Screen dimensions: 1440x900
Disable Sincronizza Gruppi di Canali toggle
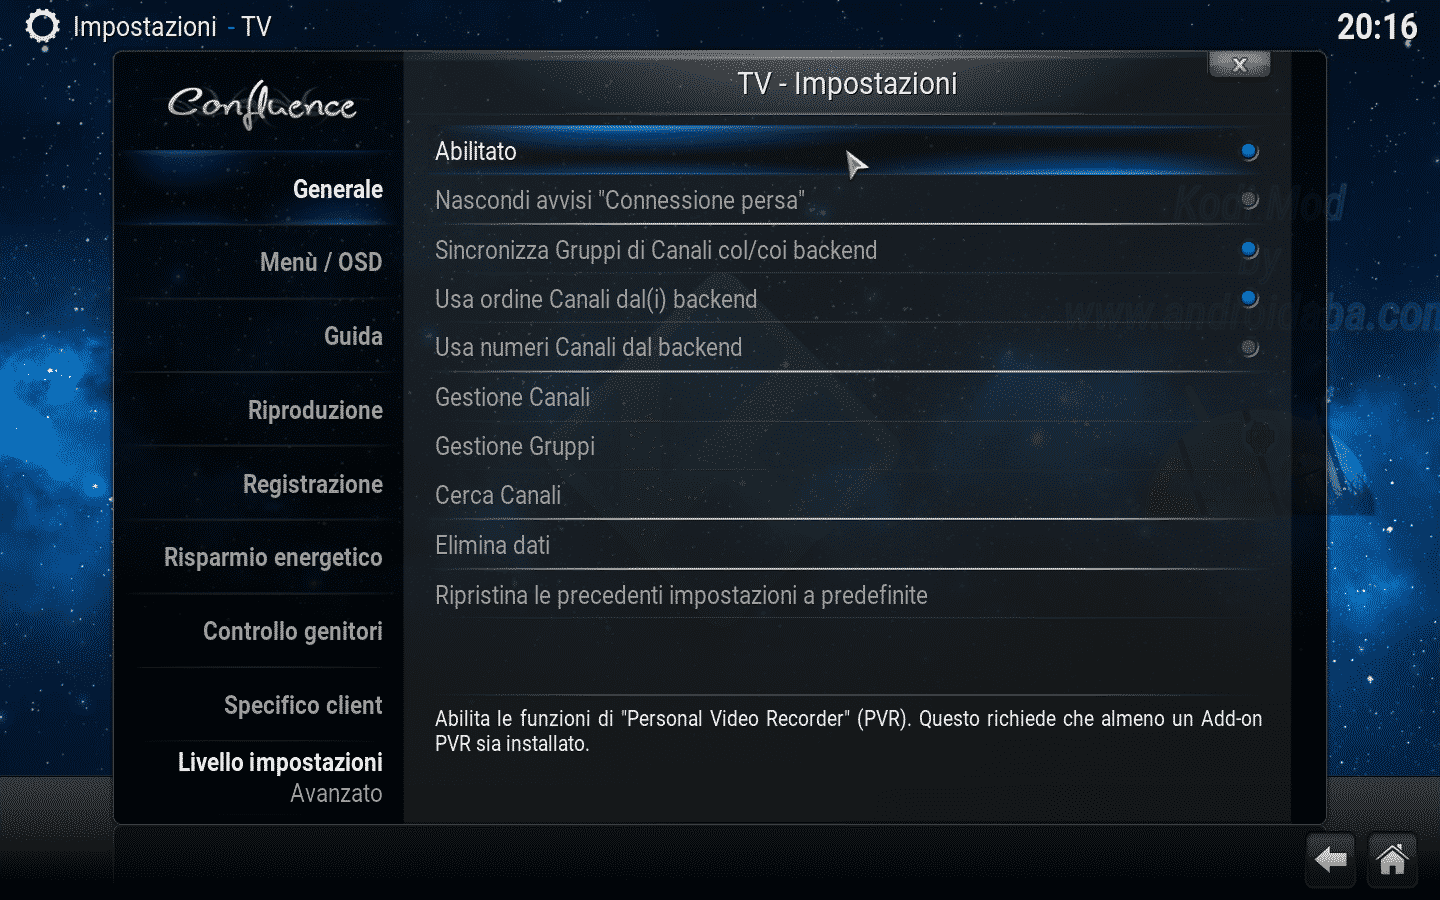1249,250
